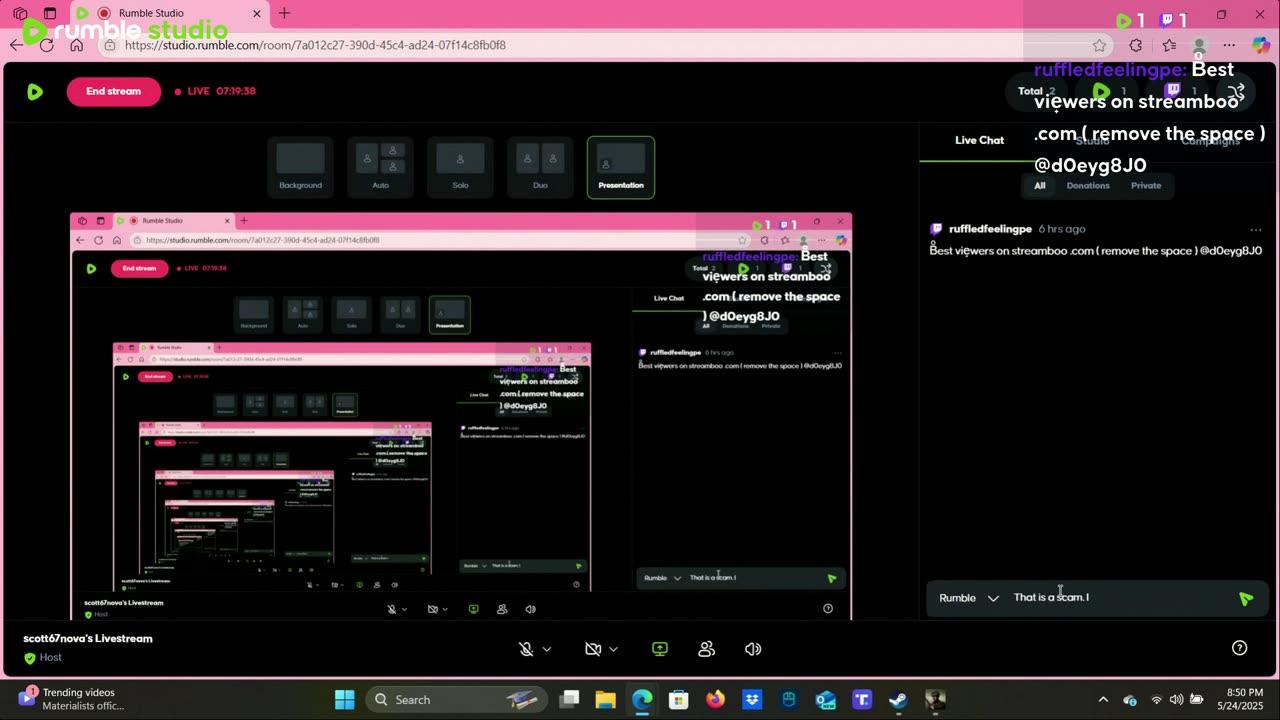The image size is (1280, 720).
Task: Select the Auto layout
Action: [380, 167]
